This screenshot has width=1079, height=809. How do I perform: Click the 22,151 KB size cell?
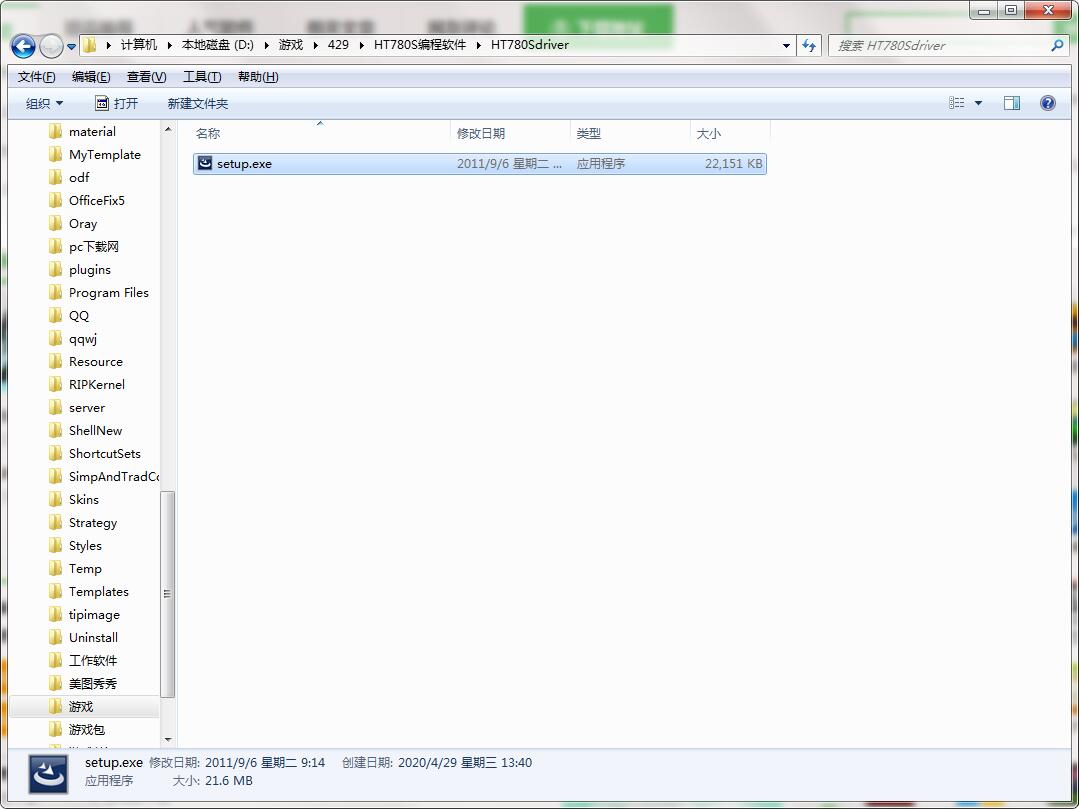(x=733, y=164)
